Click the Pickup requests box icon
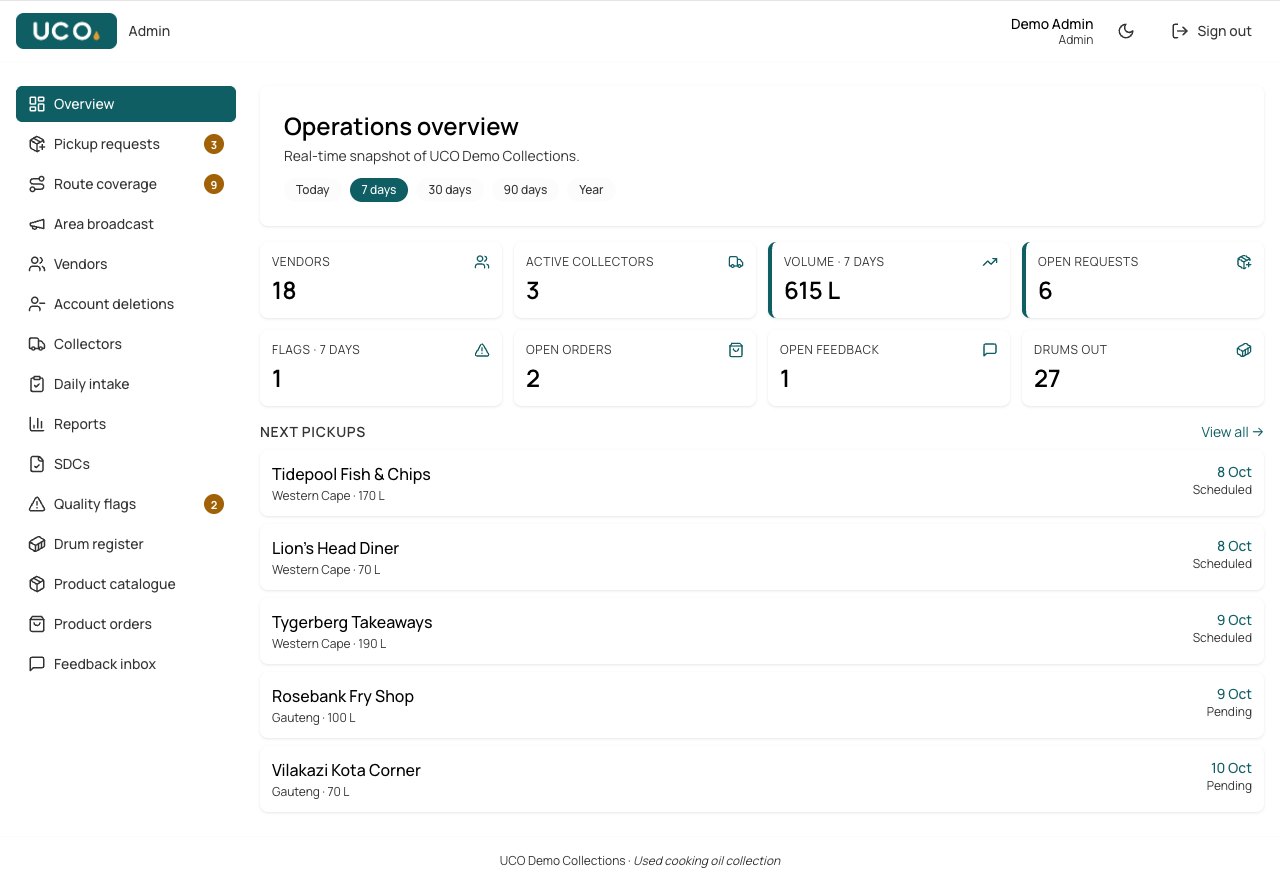The height and width of the screenshot is (885, 1280). [x=37, y=144]
